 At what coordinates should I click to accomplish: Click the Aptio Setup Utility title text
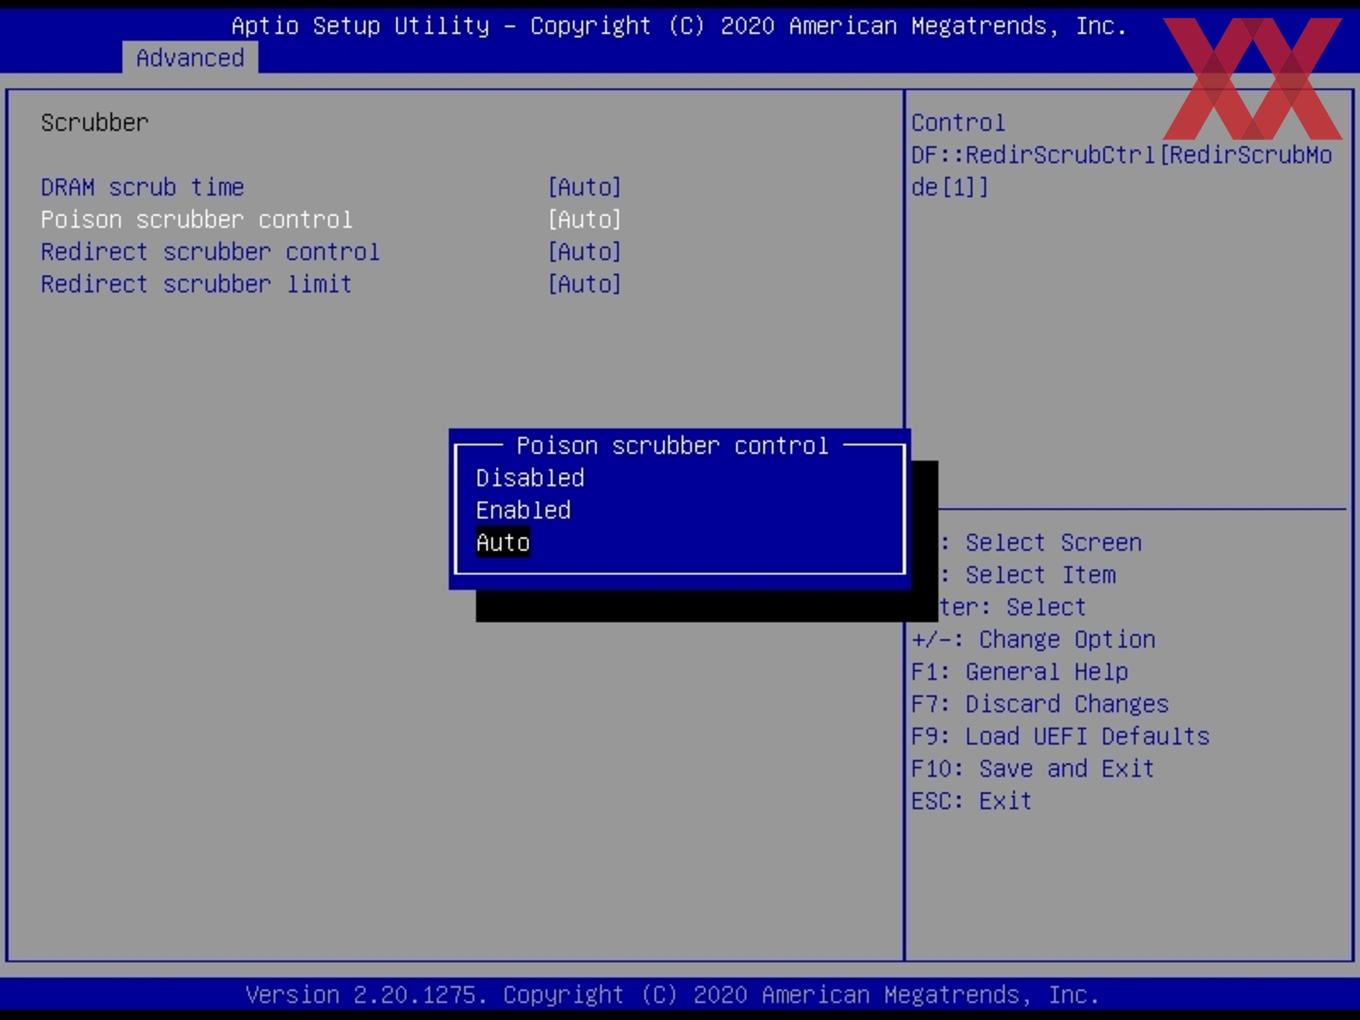[x=679, y=25]
